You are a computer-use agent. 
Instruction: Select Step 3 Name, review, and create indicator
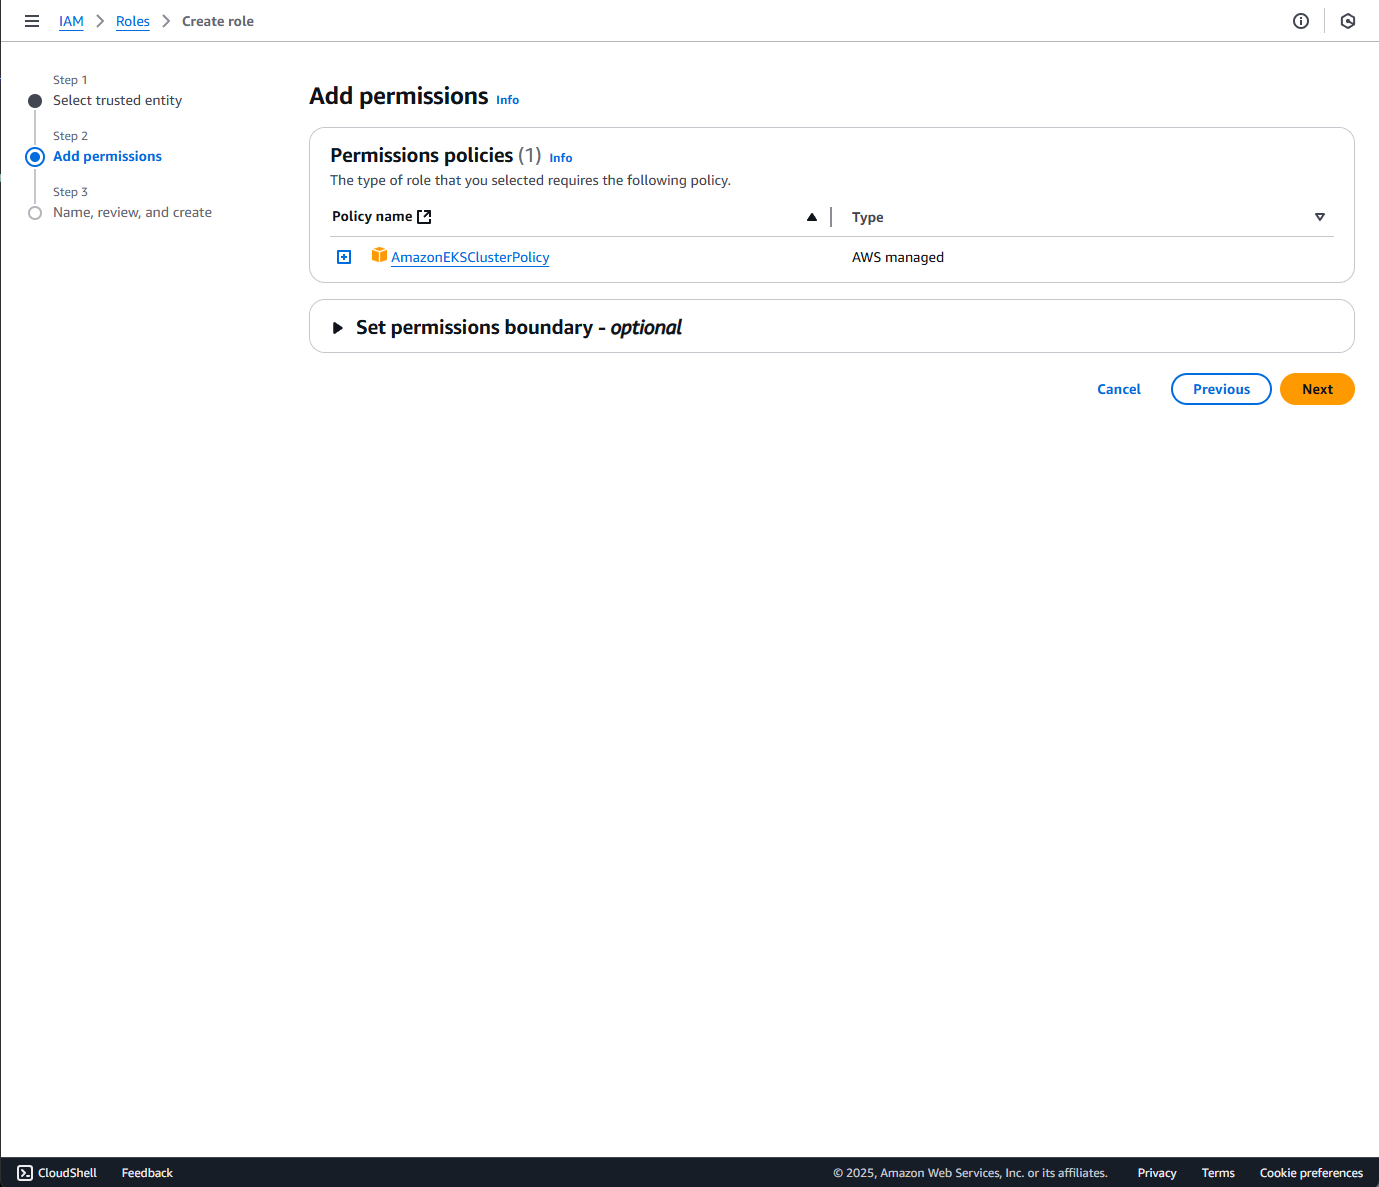tap(35, 213)
